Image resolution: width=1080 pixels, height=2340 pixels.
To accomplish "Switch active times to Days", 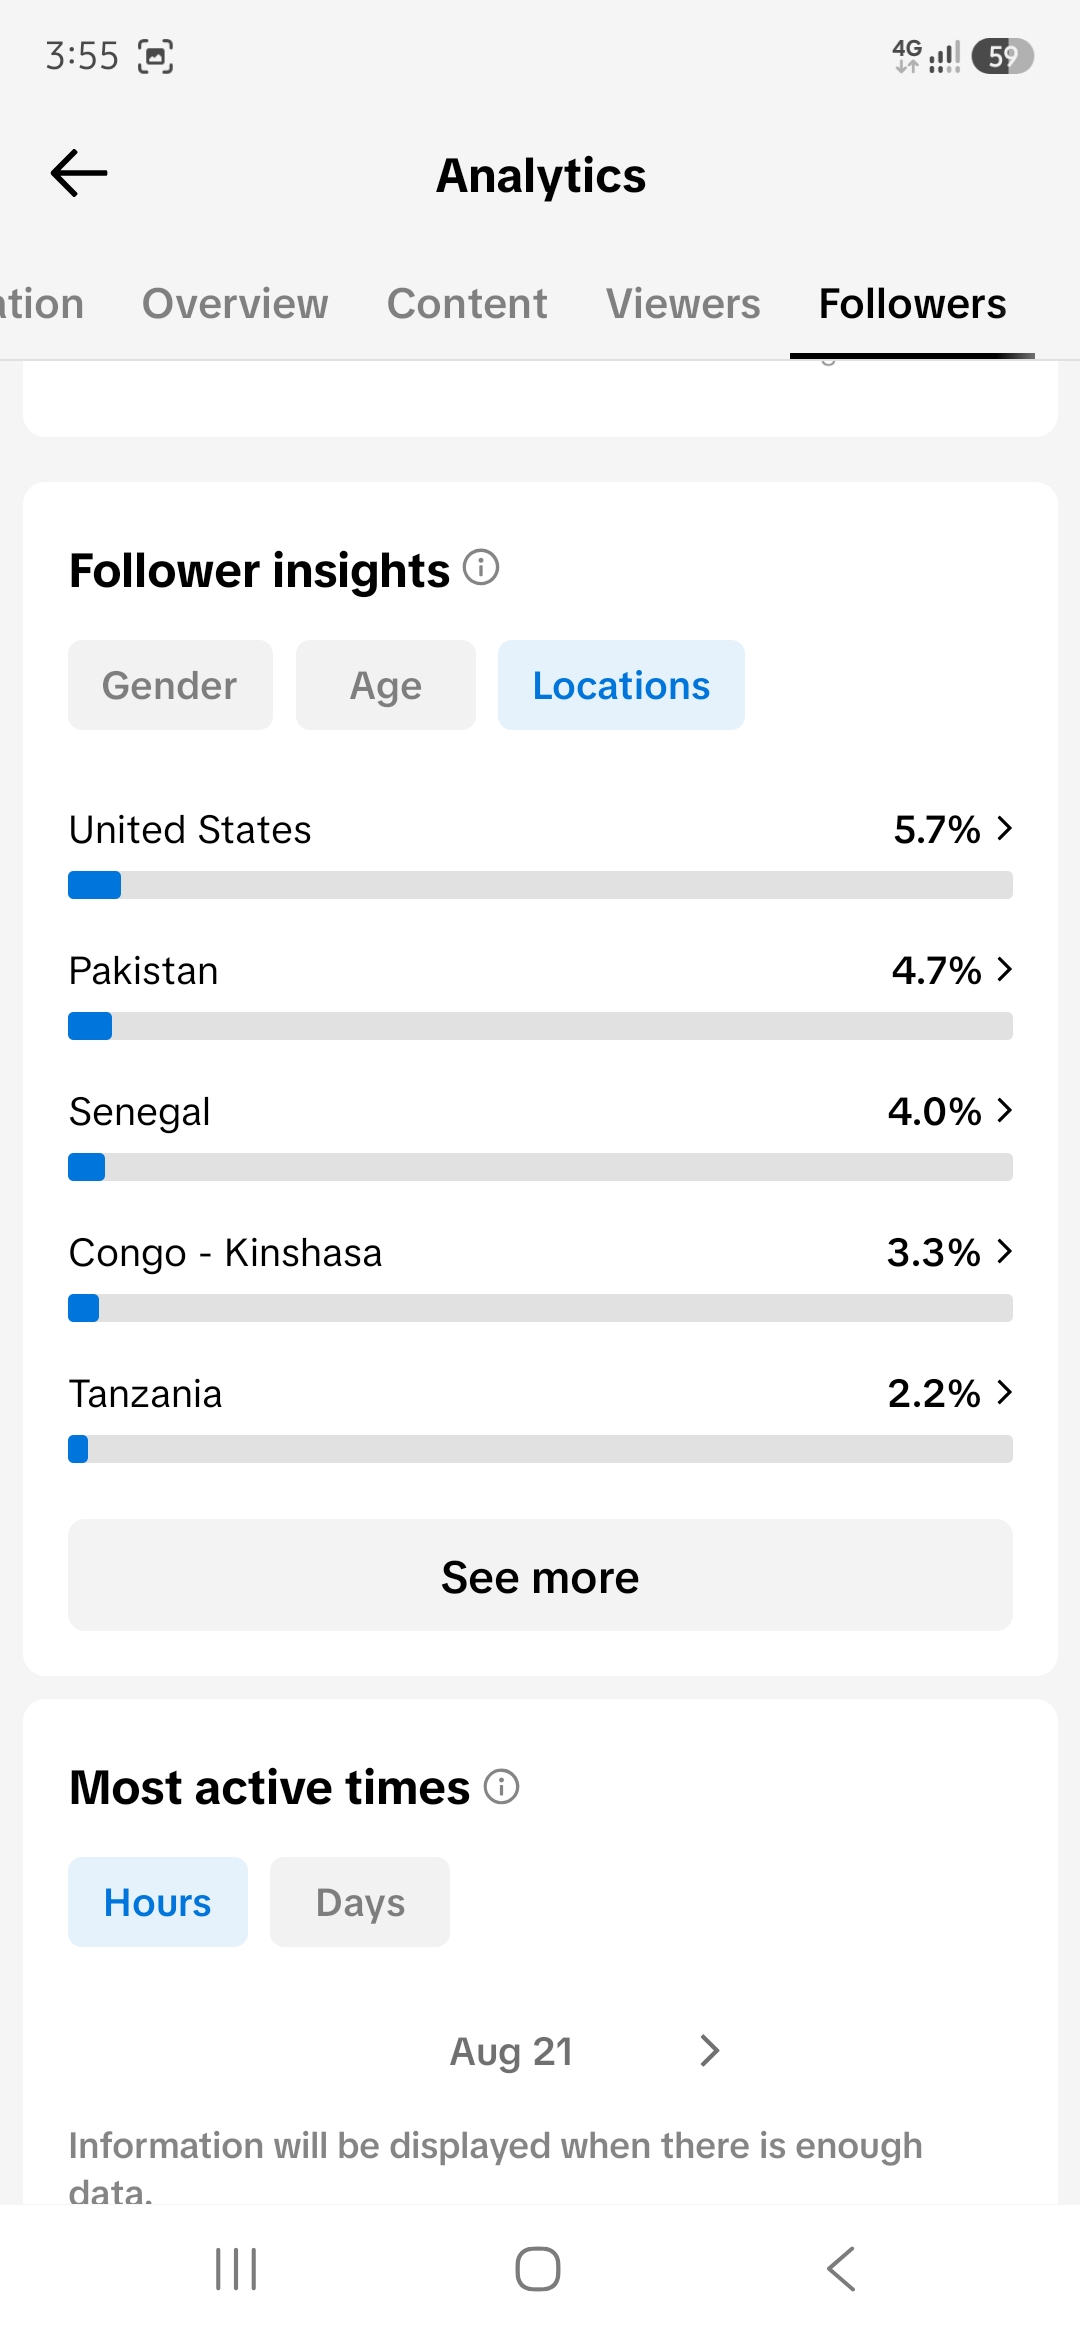I will click(x=360, y=1902).
